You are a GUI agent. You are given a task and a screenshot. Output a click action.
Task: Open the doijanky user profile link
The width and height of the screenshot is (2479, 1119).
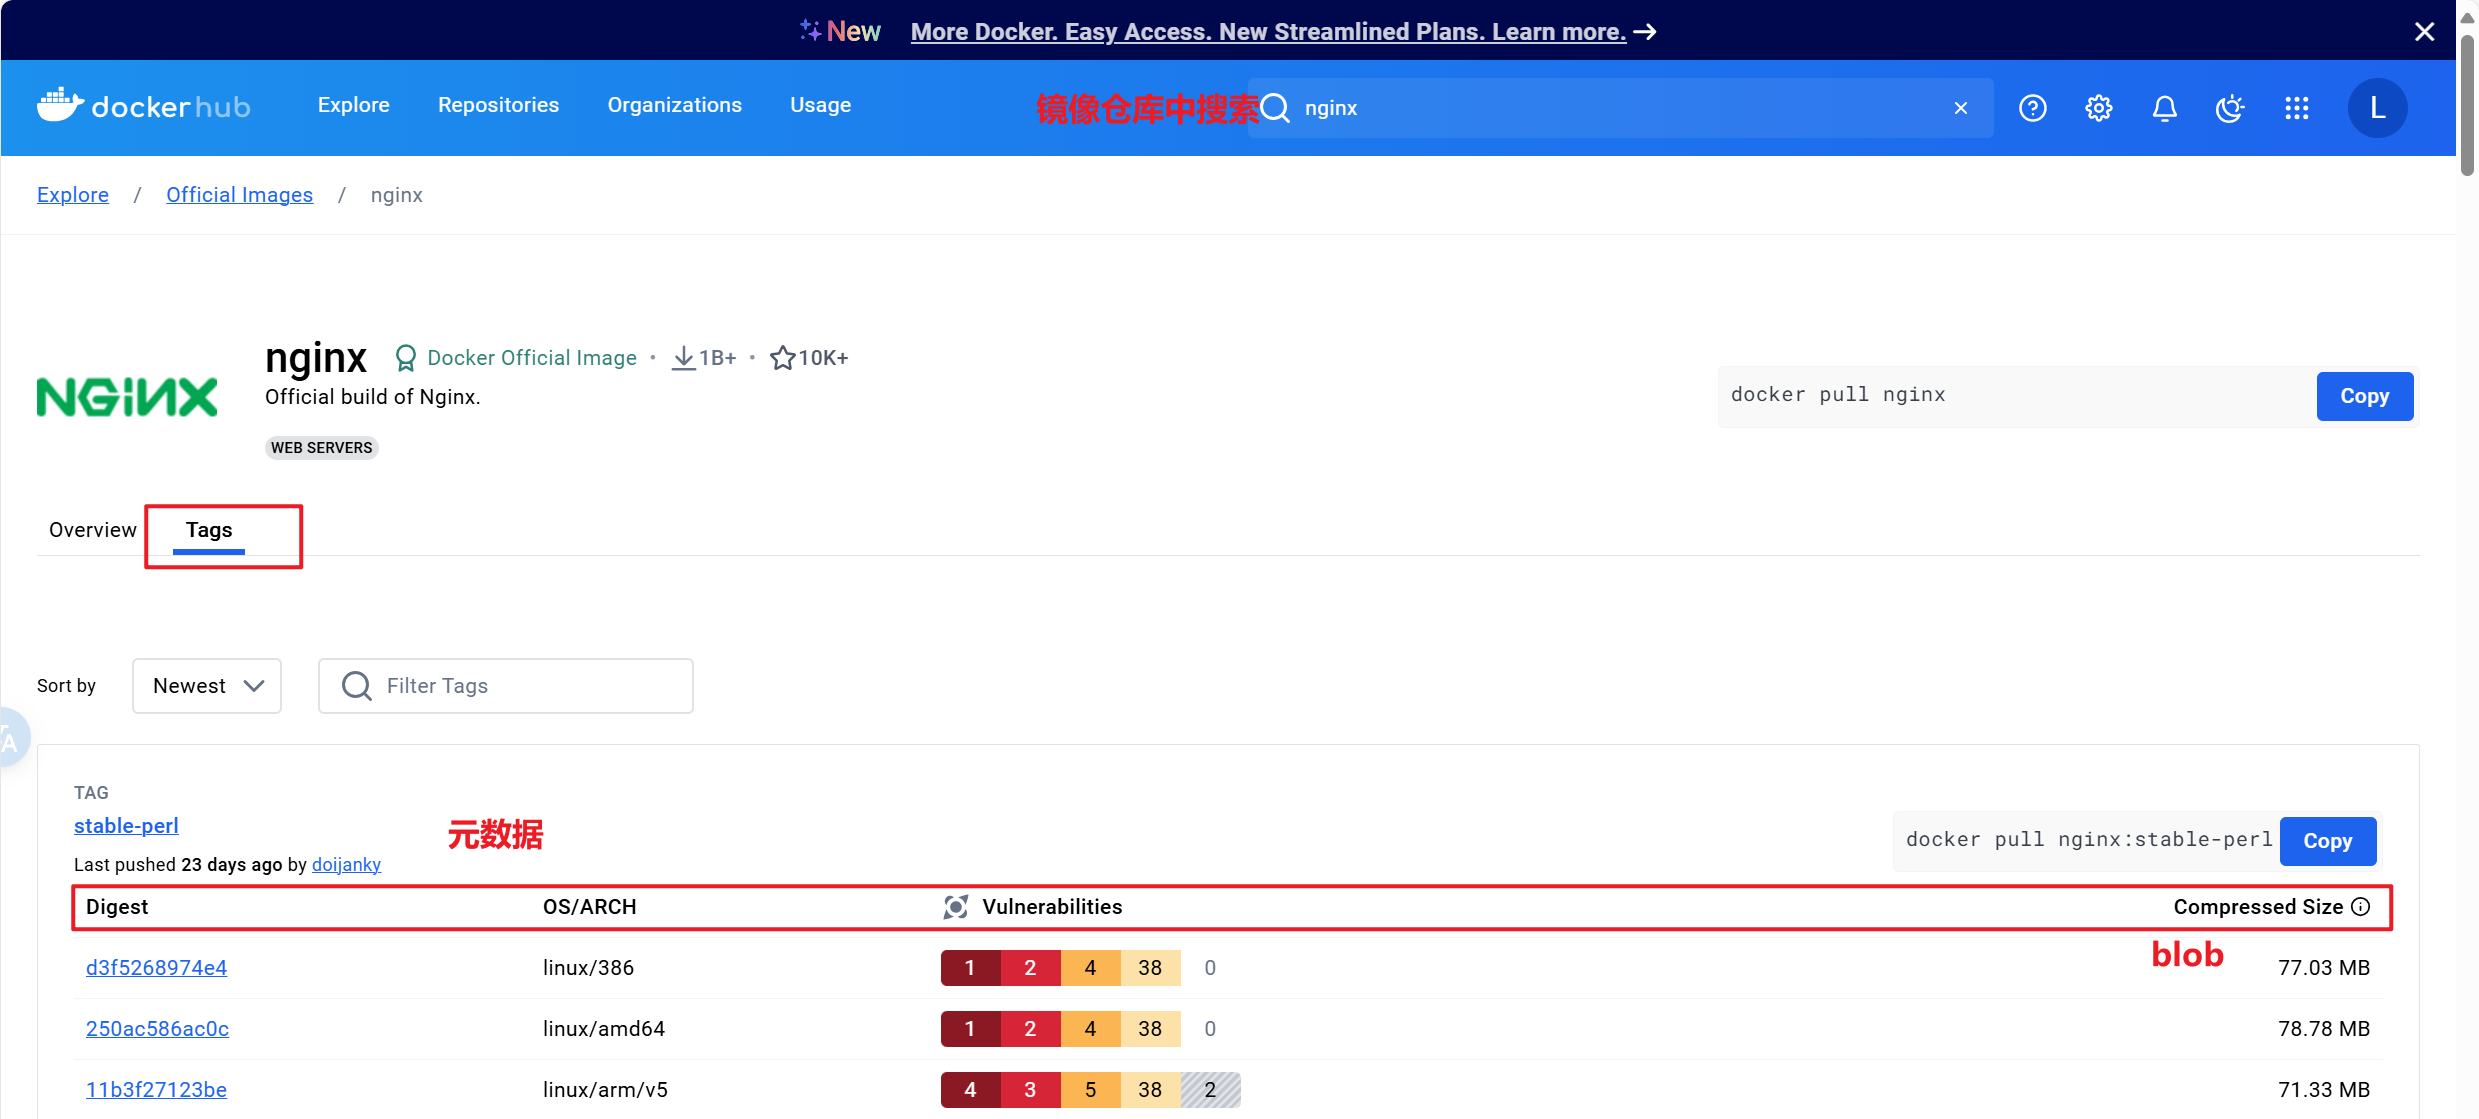tap(346, 865)
